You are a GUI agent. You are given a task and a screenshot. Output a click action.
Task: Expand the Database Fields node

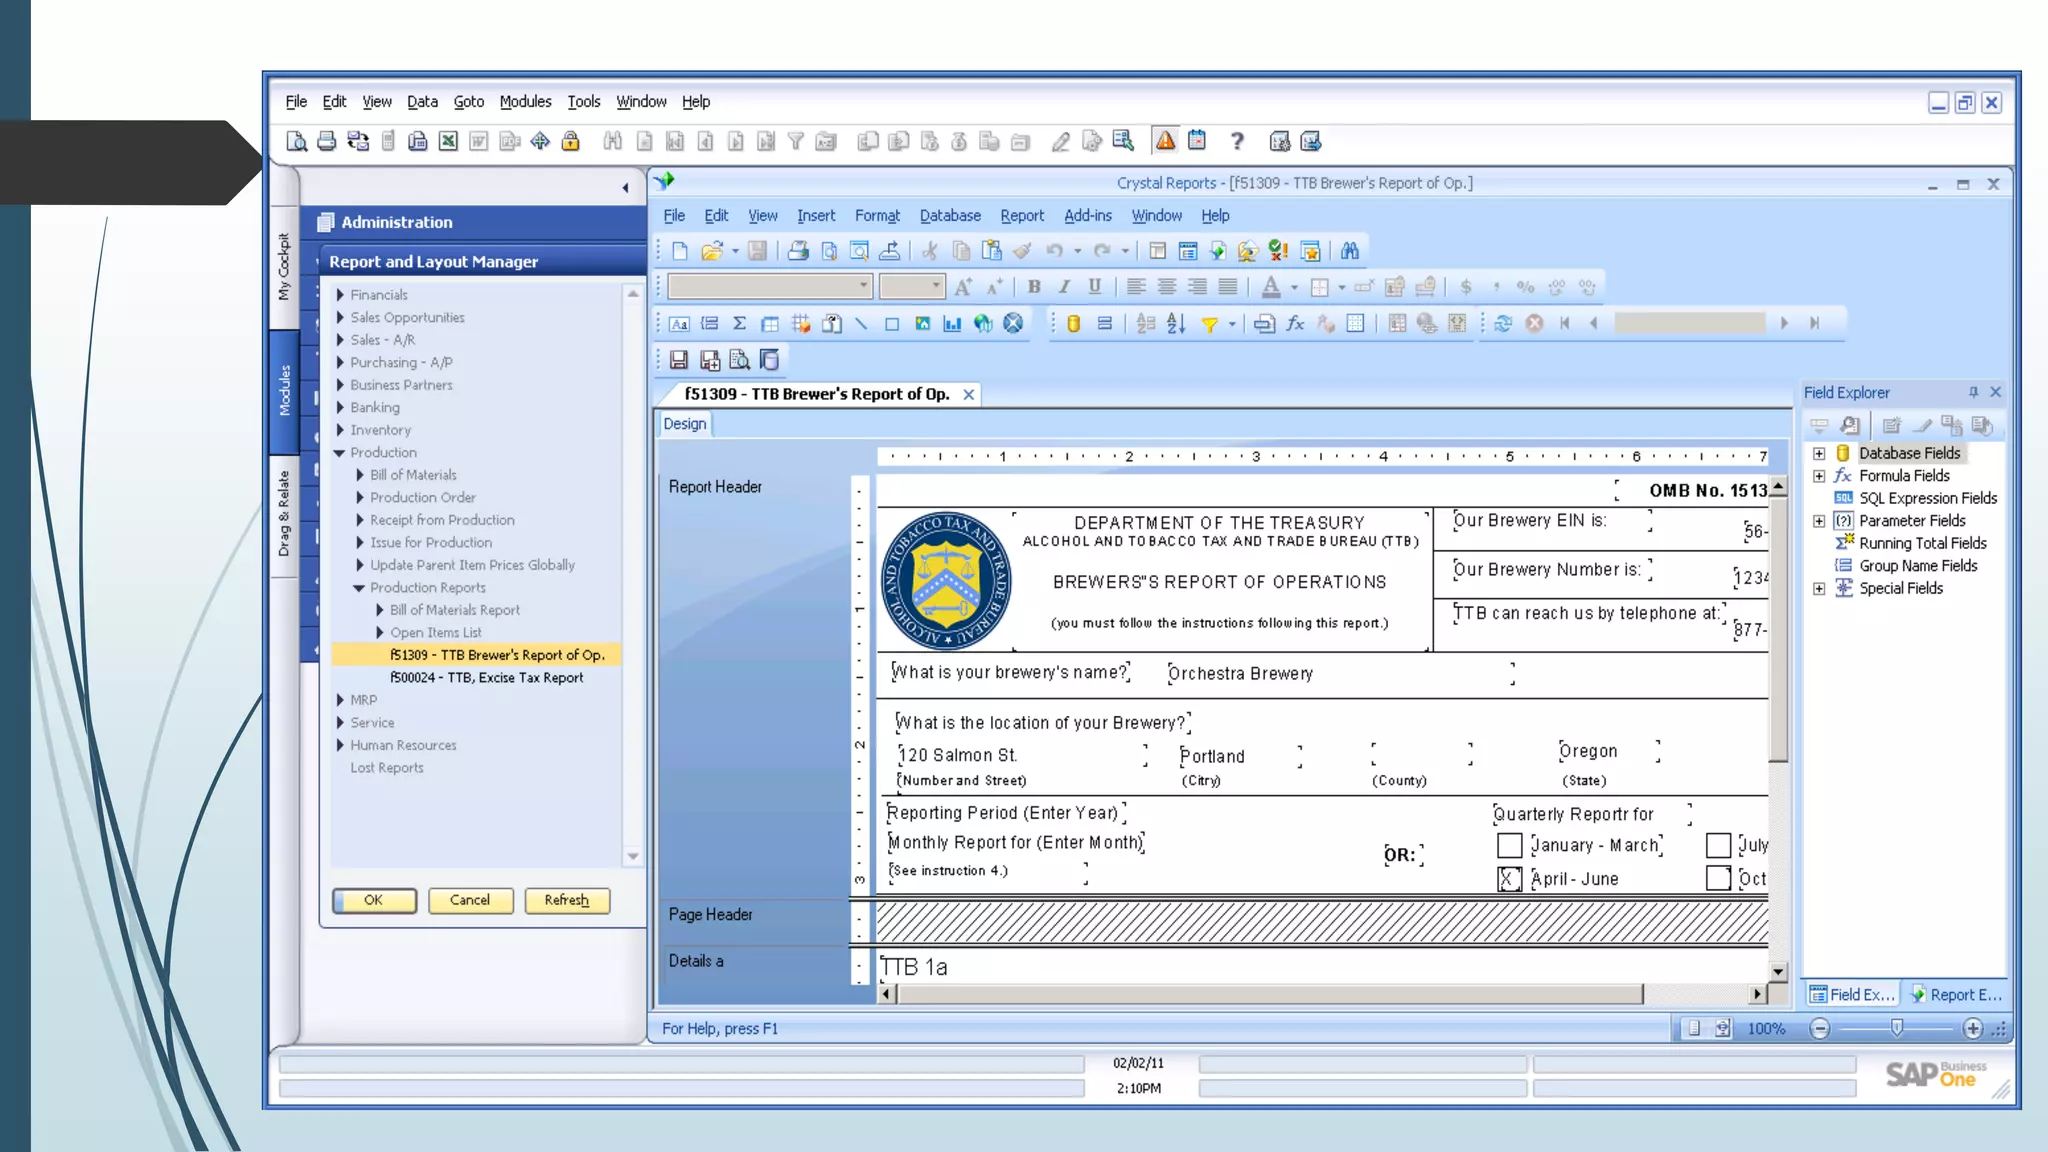click(1819, 453)
